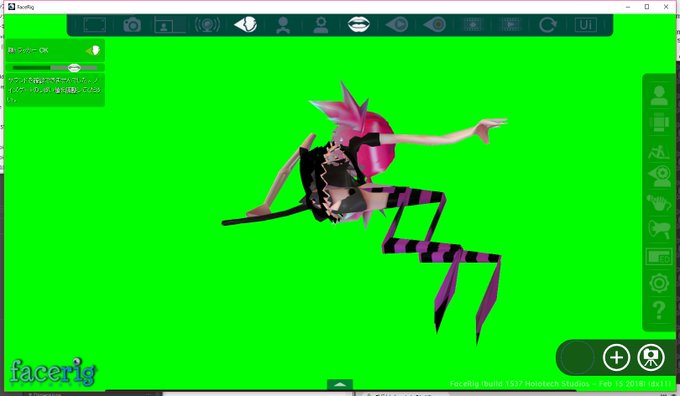This screenshot has height=396, width=680.
Task: Reset avatar with the circular arrow icon
Action: pos(548,25)
